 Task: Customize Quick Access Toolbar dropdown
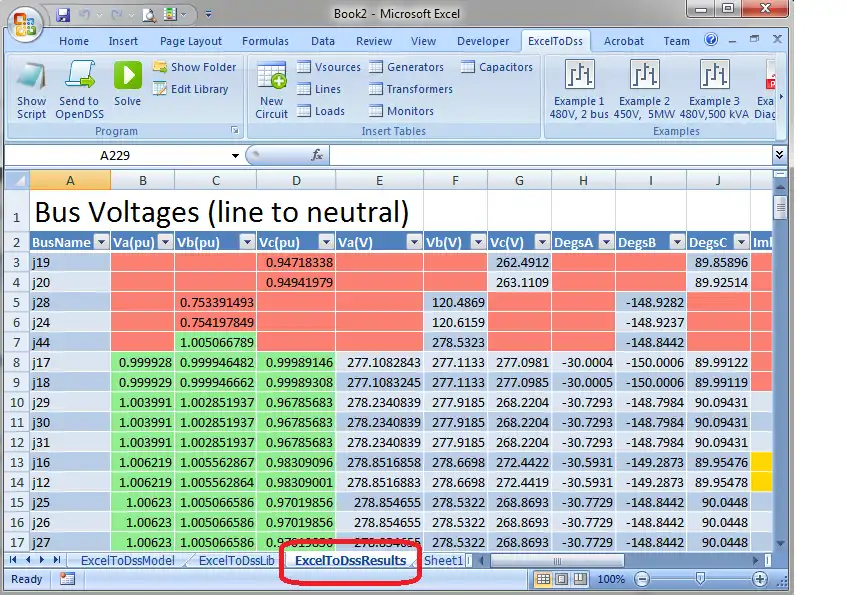click(x=208, y=15)
